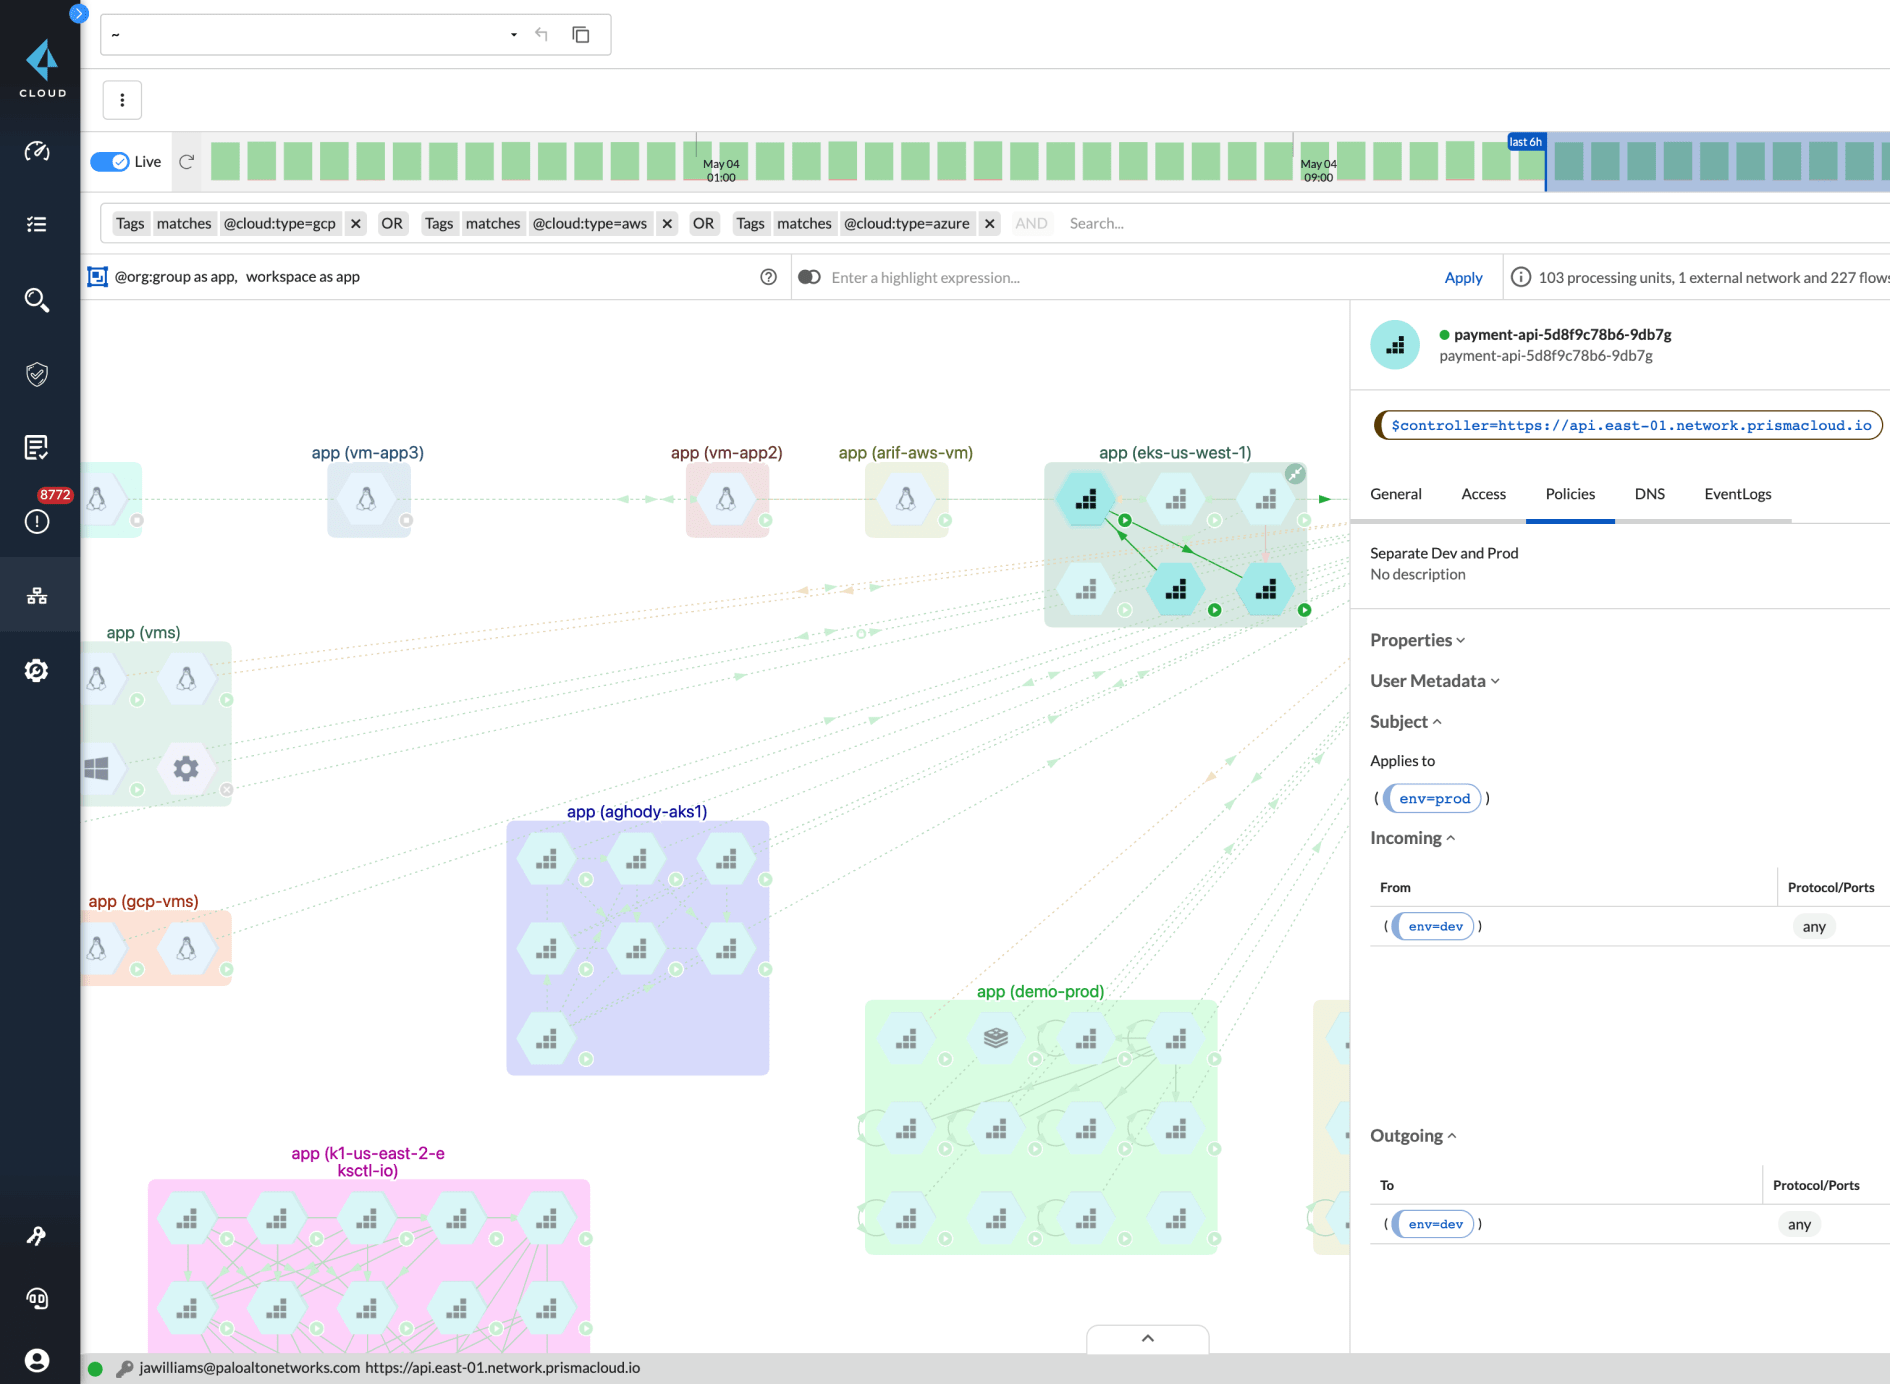Enable the highlight expression toggle

pyautogui.click(x=810, y=277)
